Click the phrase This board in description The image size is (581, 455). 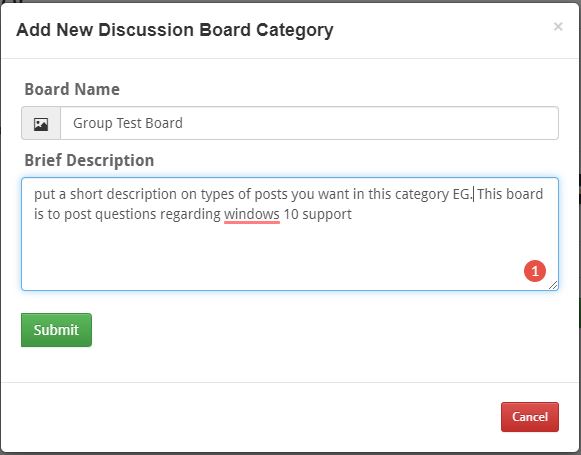point(510,194)
